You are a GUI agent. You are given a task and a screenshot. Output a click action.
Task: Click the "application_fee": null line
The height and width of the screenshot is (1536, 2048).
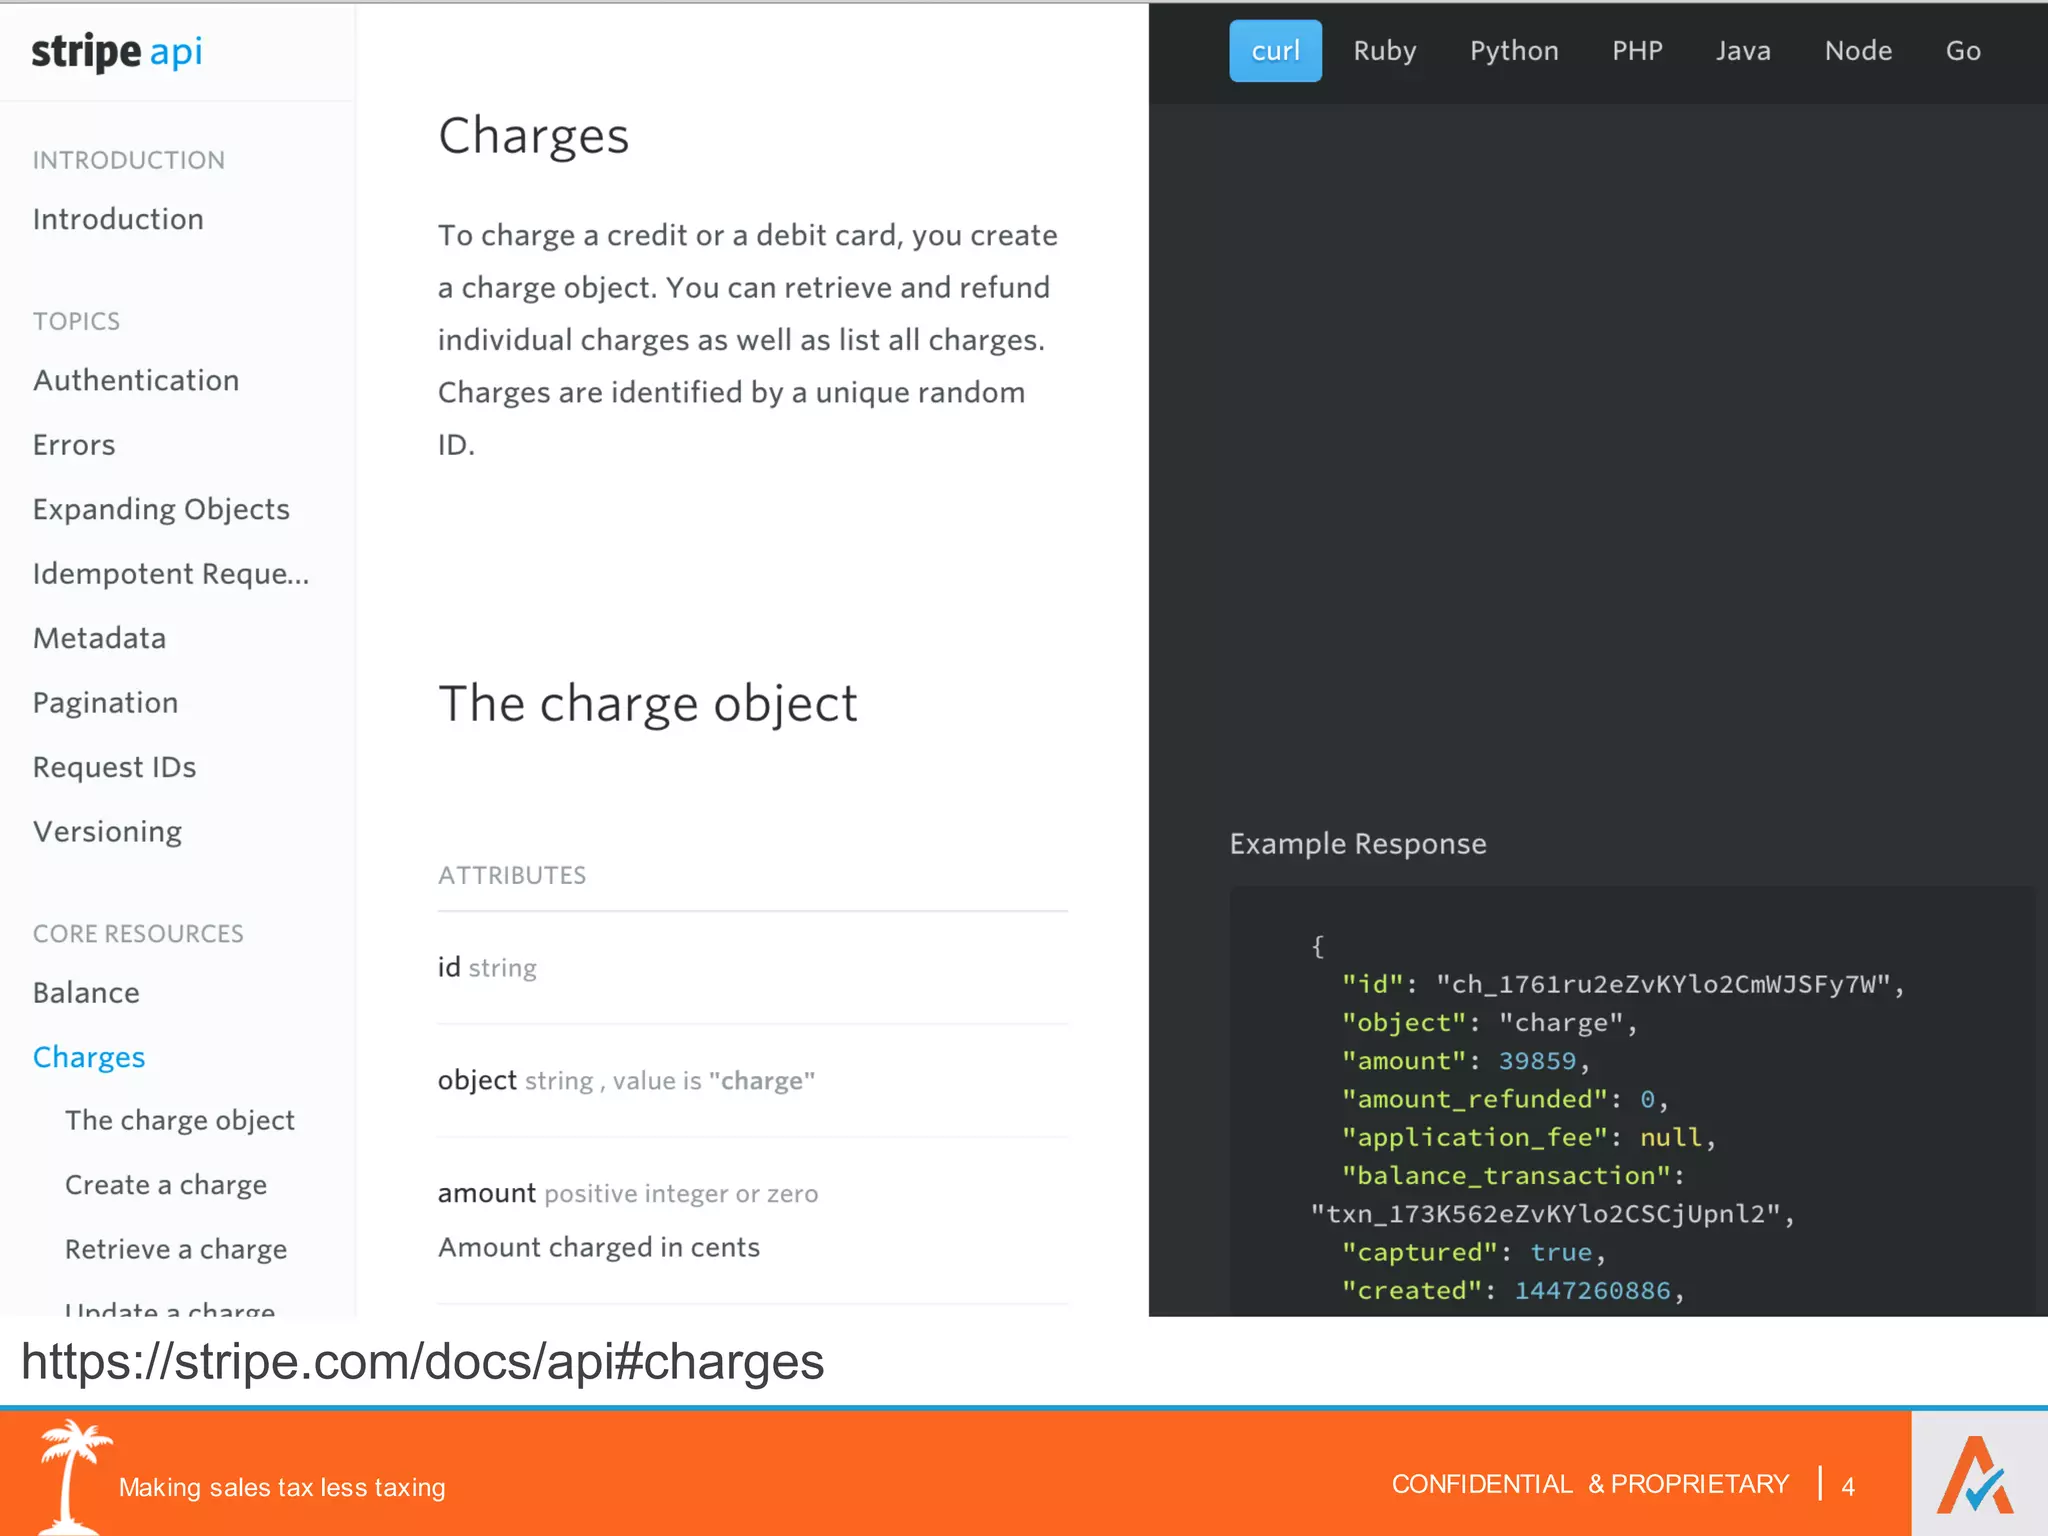tap(1529, 1138)
